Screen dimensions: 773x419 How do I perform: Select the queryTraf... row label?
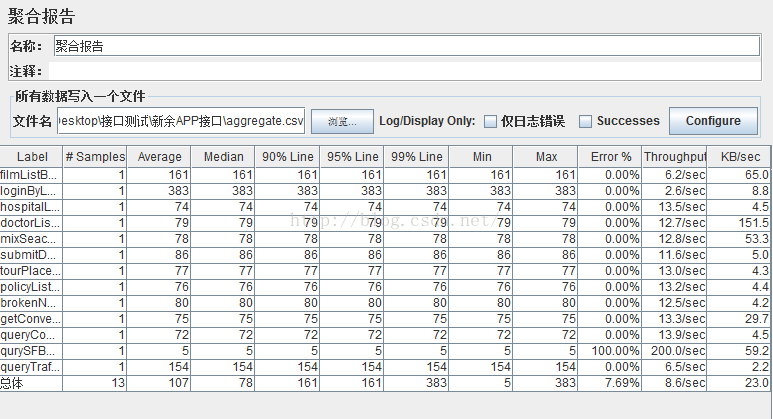click(31, 367)
